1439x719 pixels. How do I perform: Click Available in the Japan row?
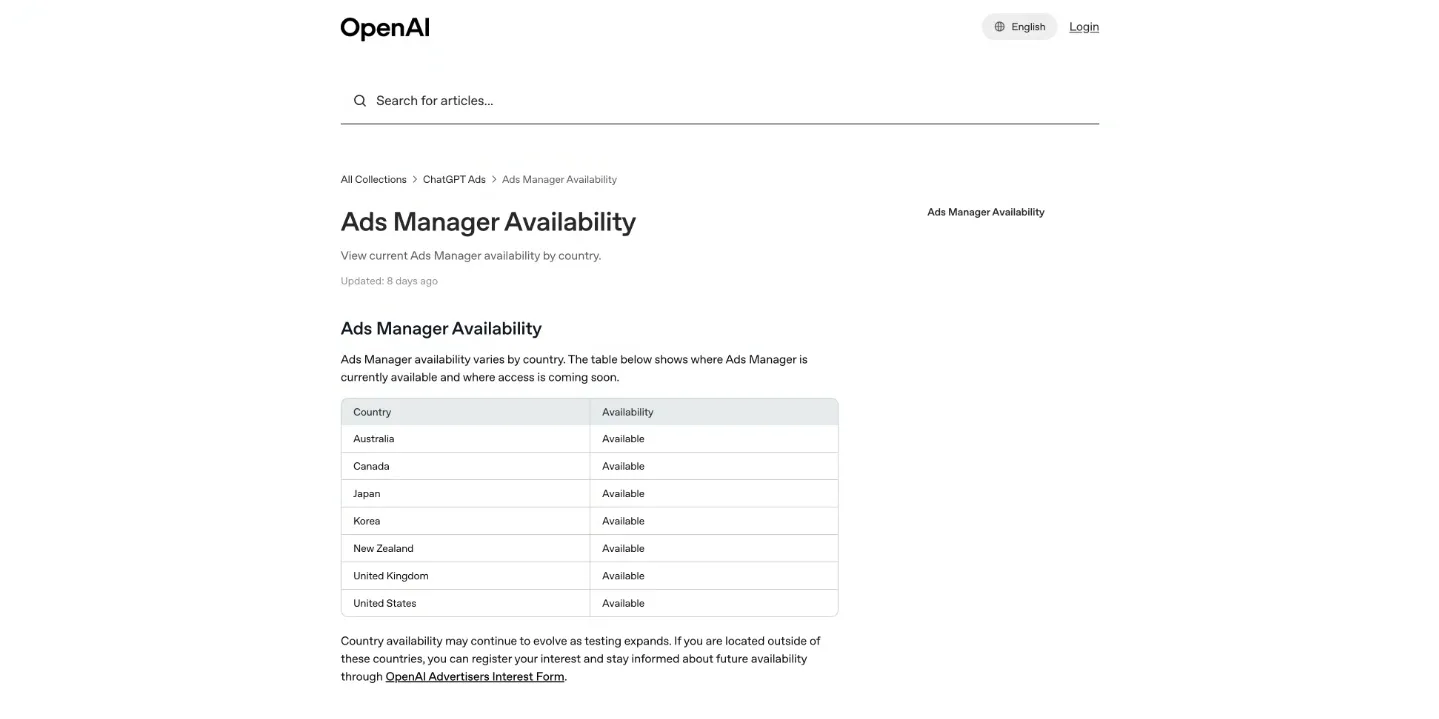(623, 494)
